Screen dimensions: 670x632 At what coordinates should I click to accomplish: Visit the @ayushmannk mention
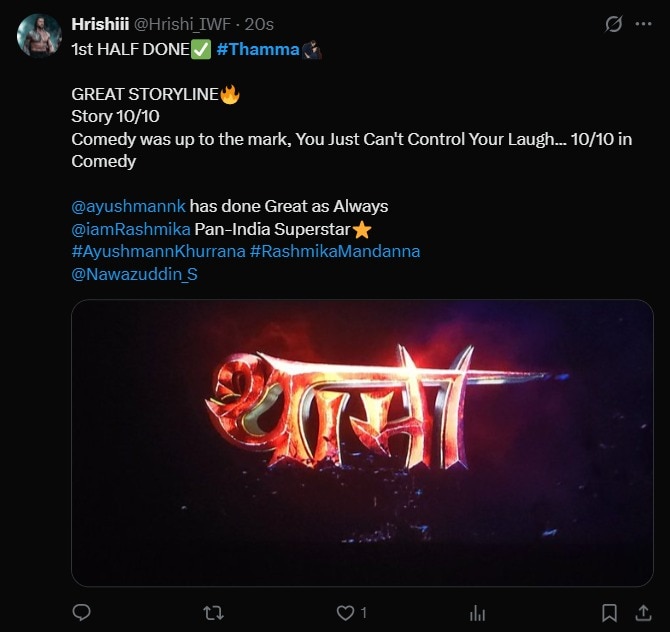pyautogui.click(x=129, y=206)
